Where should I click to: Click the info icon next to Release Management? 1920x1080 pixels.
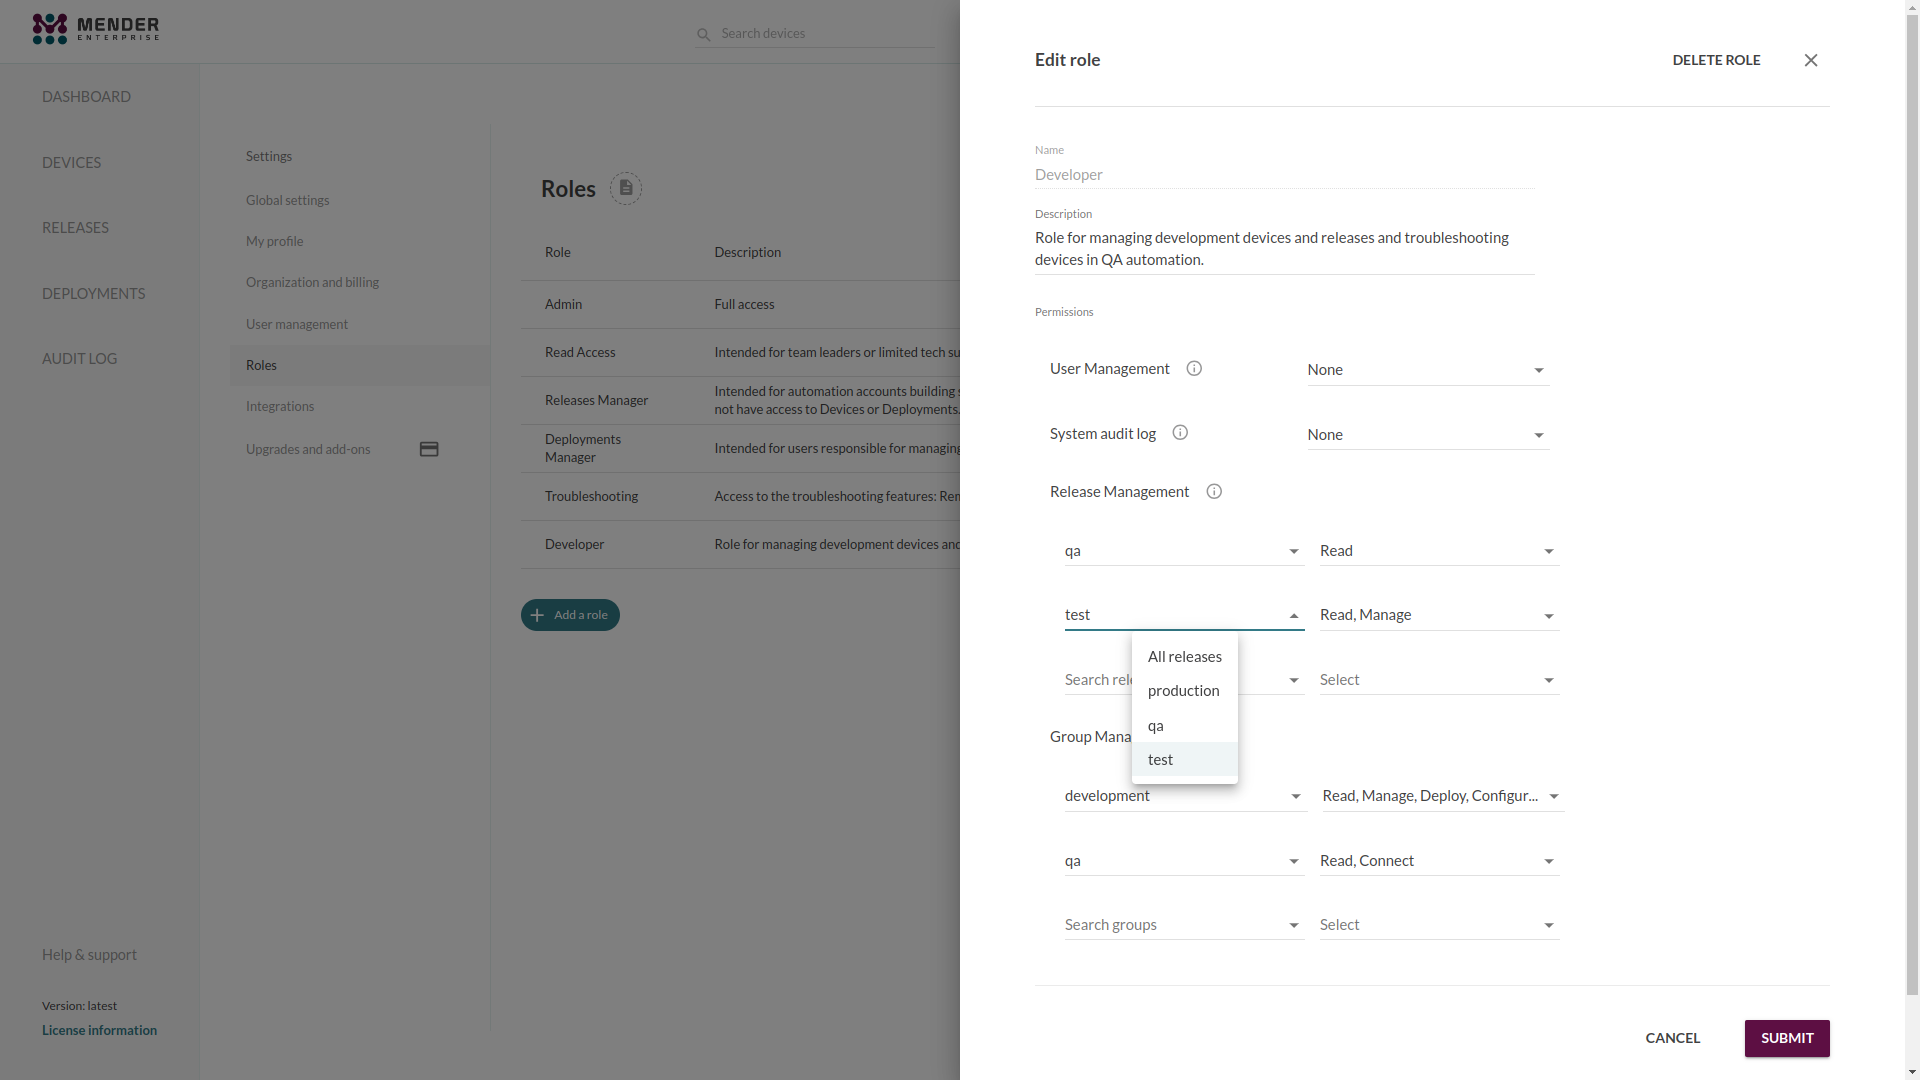(x=1213, y=491)
